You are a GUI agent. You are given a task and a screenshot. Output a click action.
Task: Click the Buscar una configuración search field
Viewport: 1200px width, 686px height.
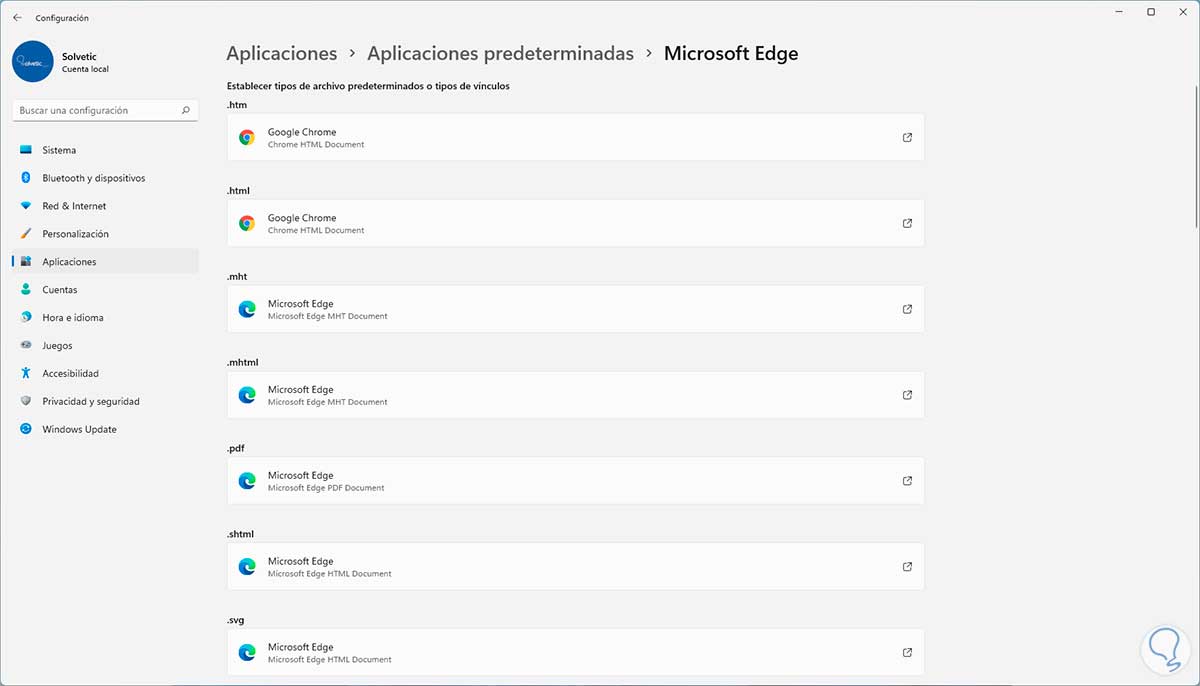click(95, 111)
